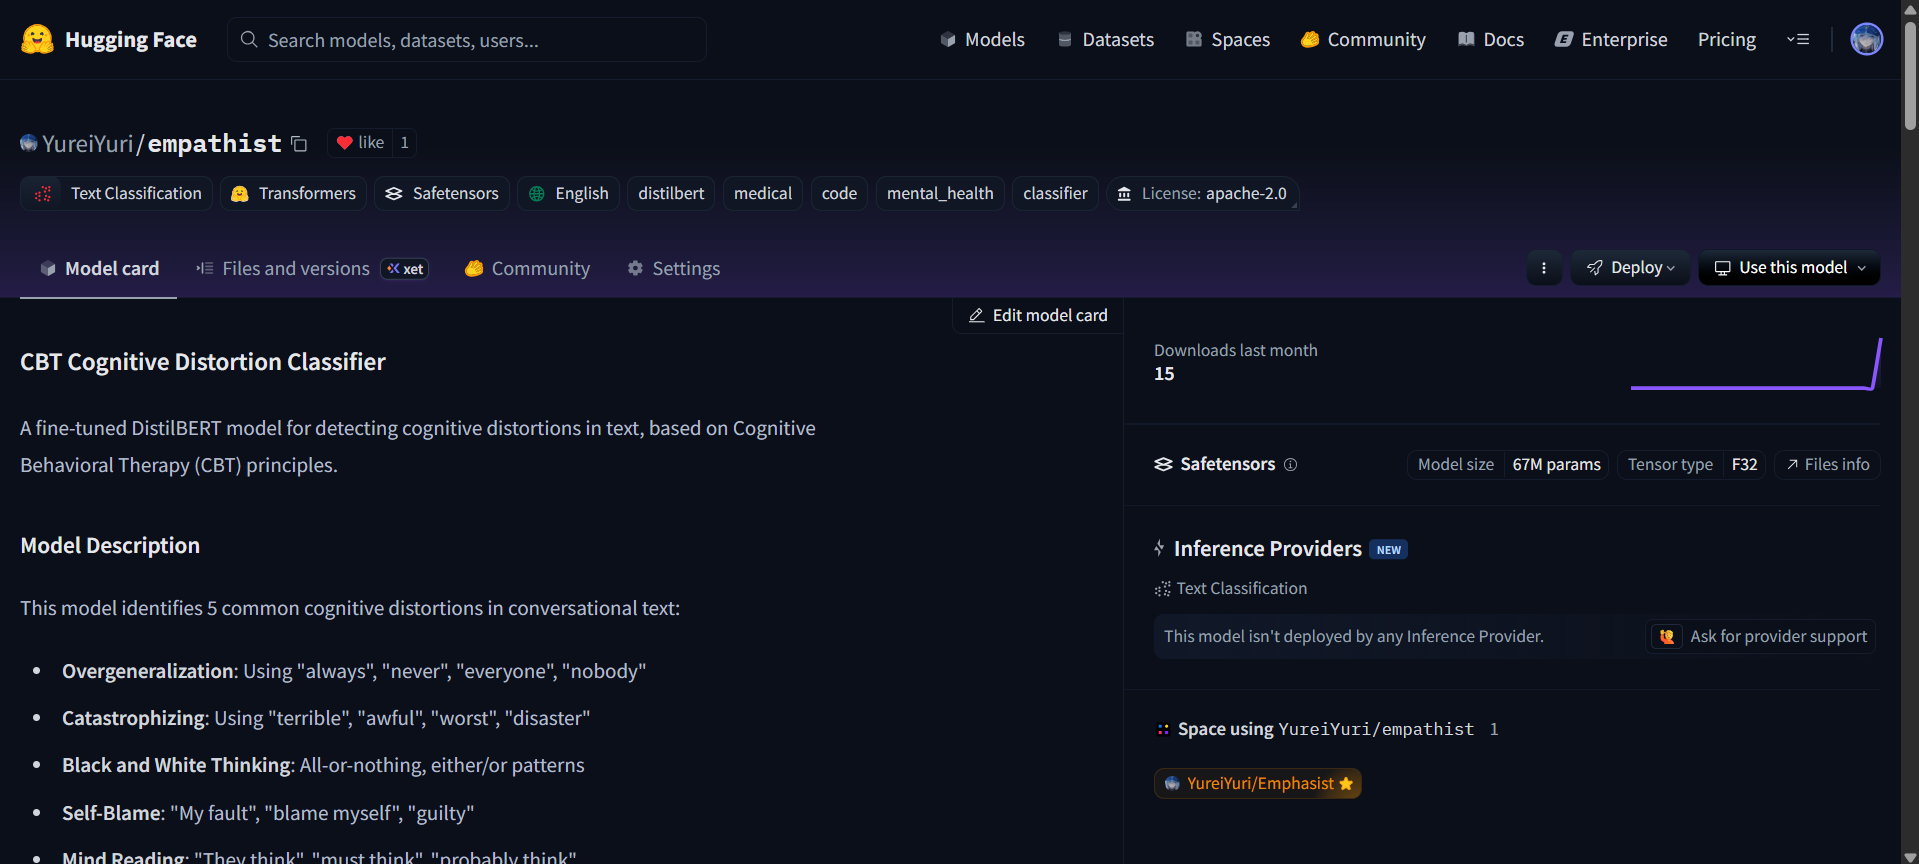Click the code tag

[839, 194]
